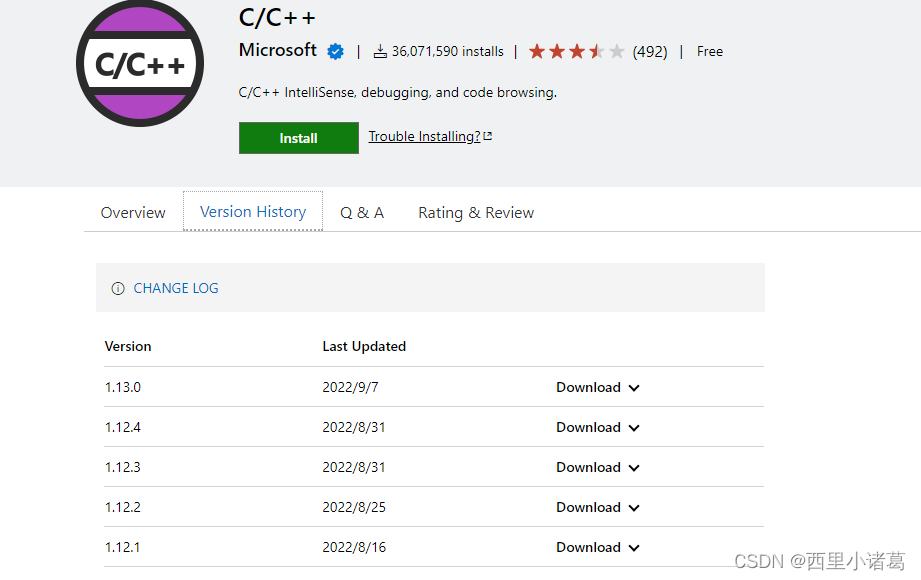Image resolution: width=921 pixels, height=580 pixels.
Task: Expand Download dropdown for version 1.12.3
Action: point(597,467)
